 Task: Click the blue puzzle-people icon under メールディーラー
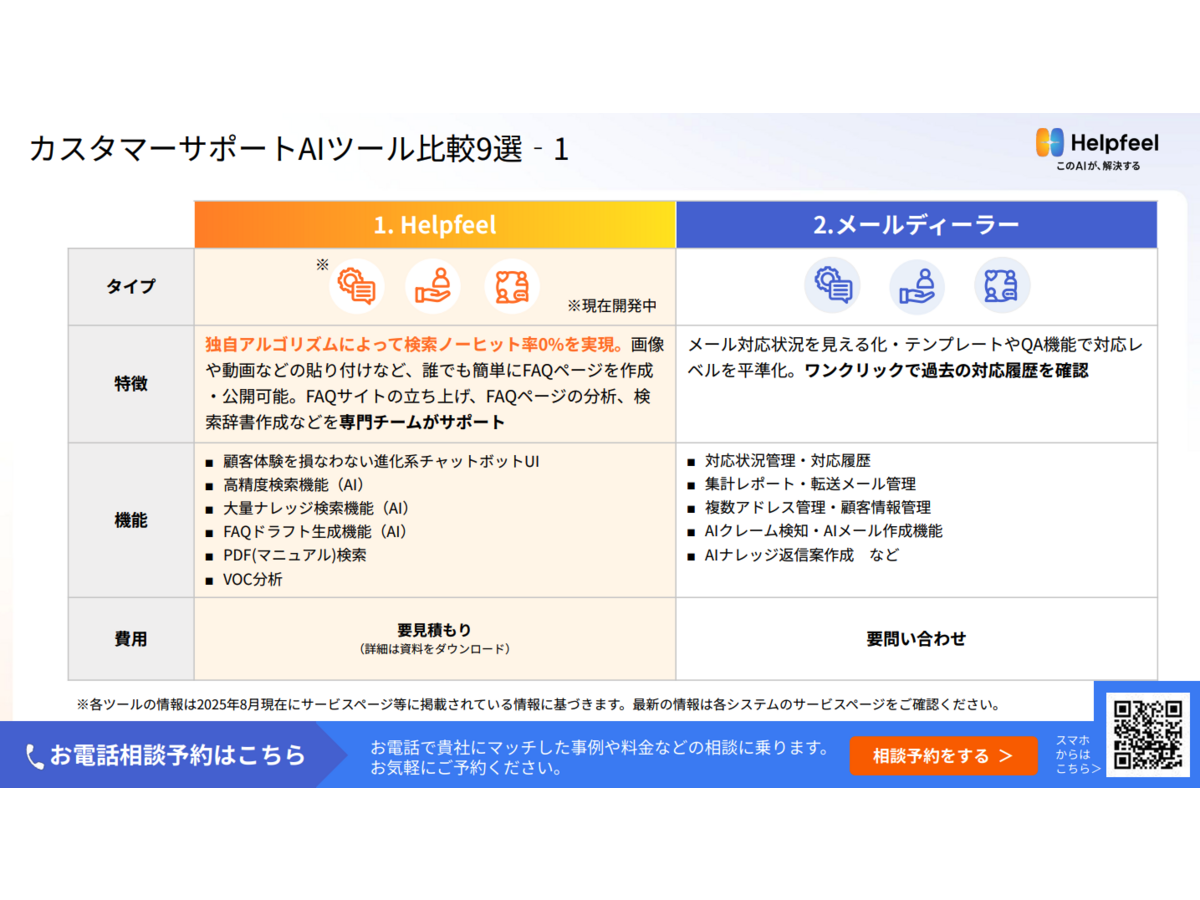1002,286
